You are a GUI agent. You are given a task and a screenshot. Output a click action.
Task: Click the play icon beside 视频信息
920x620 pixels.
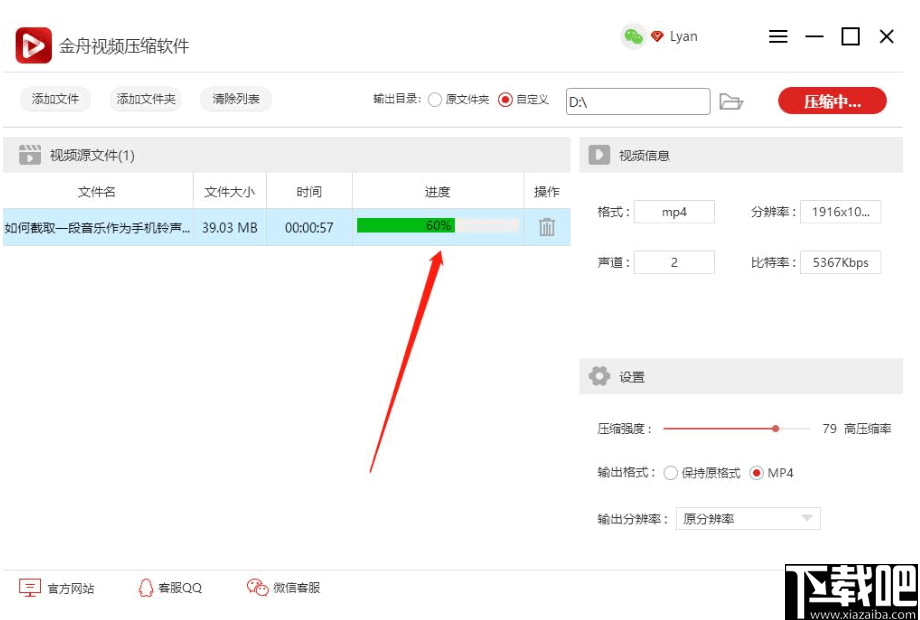click(x=598, y=154)
